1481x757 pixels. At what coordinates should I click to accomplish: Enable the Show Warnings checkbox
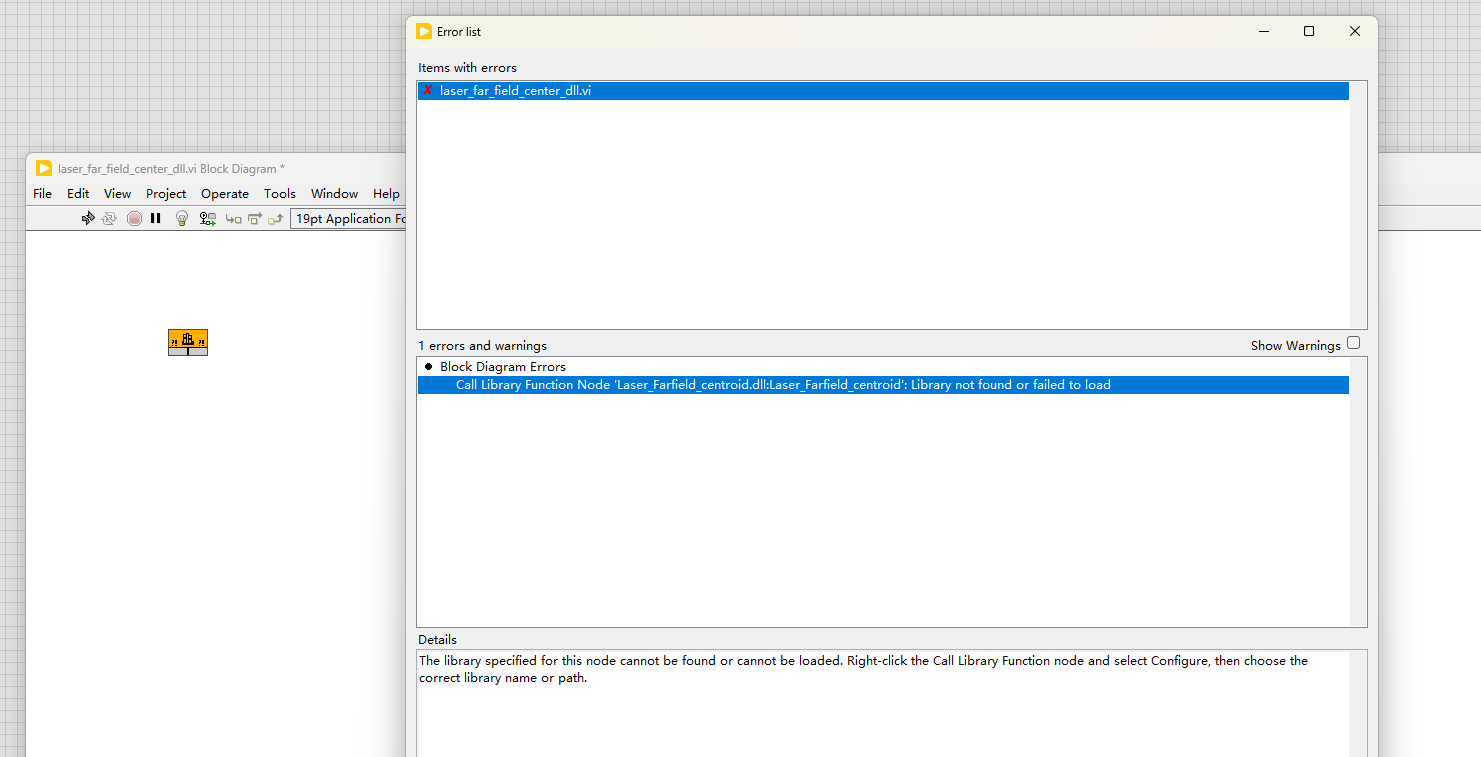pos(1354,343)
